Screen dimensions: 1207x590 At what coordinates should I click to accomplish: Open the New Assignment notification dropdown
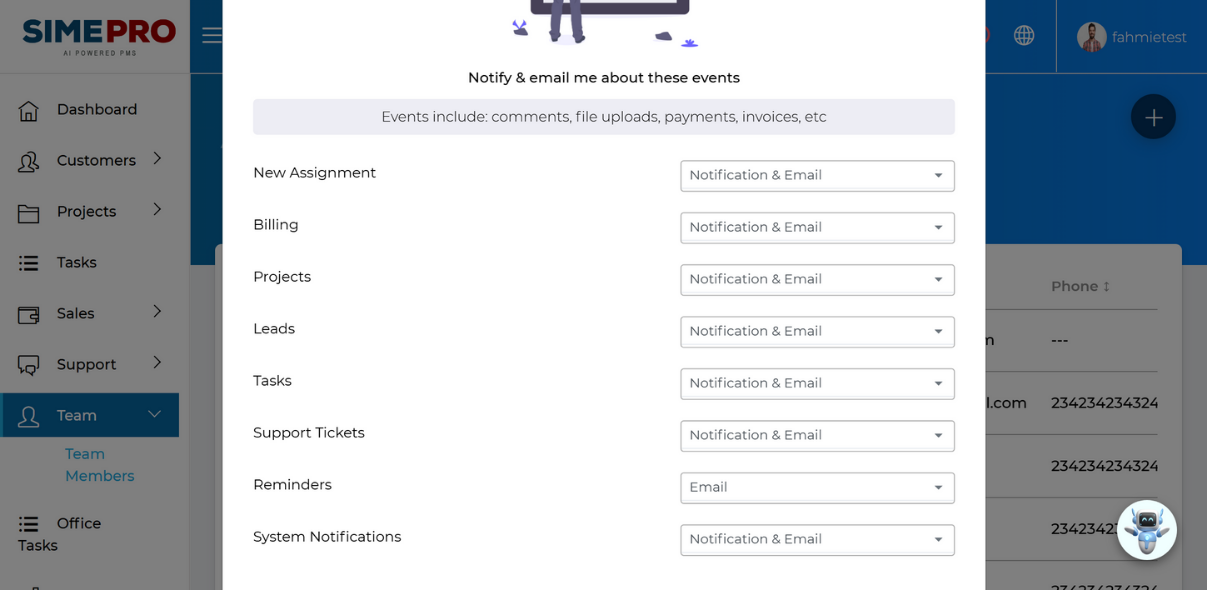point(817,175)
